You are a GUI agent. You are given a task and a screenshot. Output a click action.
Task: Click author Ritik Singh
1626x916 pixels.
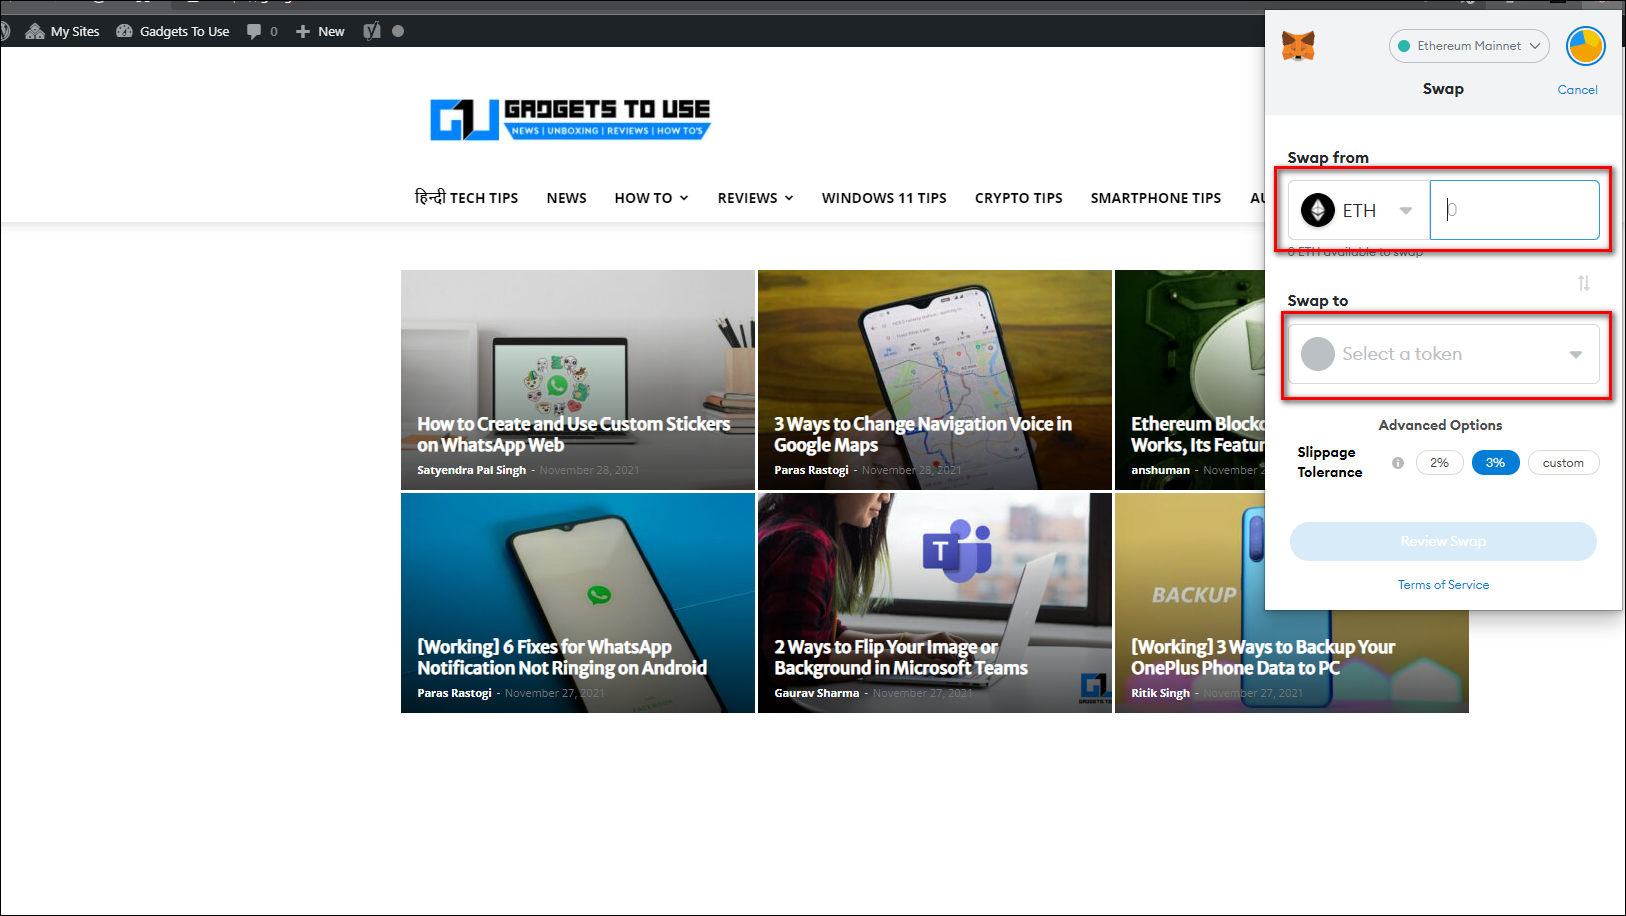1160,693
